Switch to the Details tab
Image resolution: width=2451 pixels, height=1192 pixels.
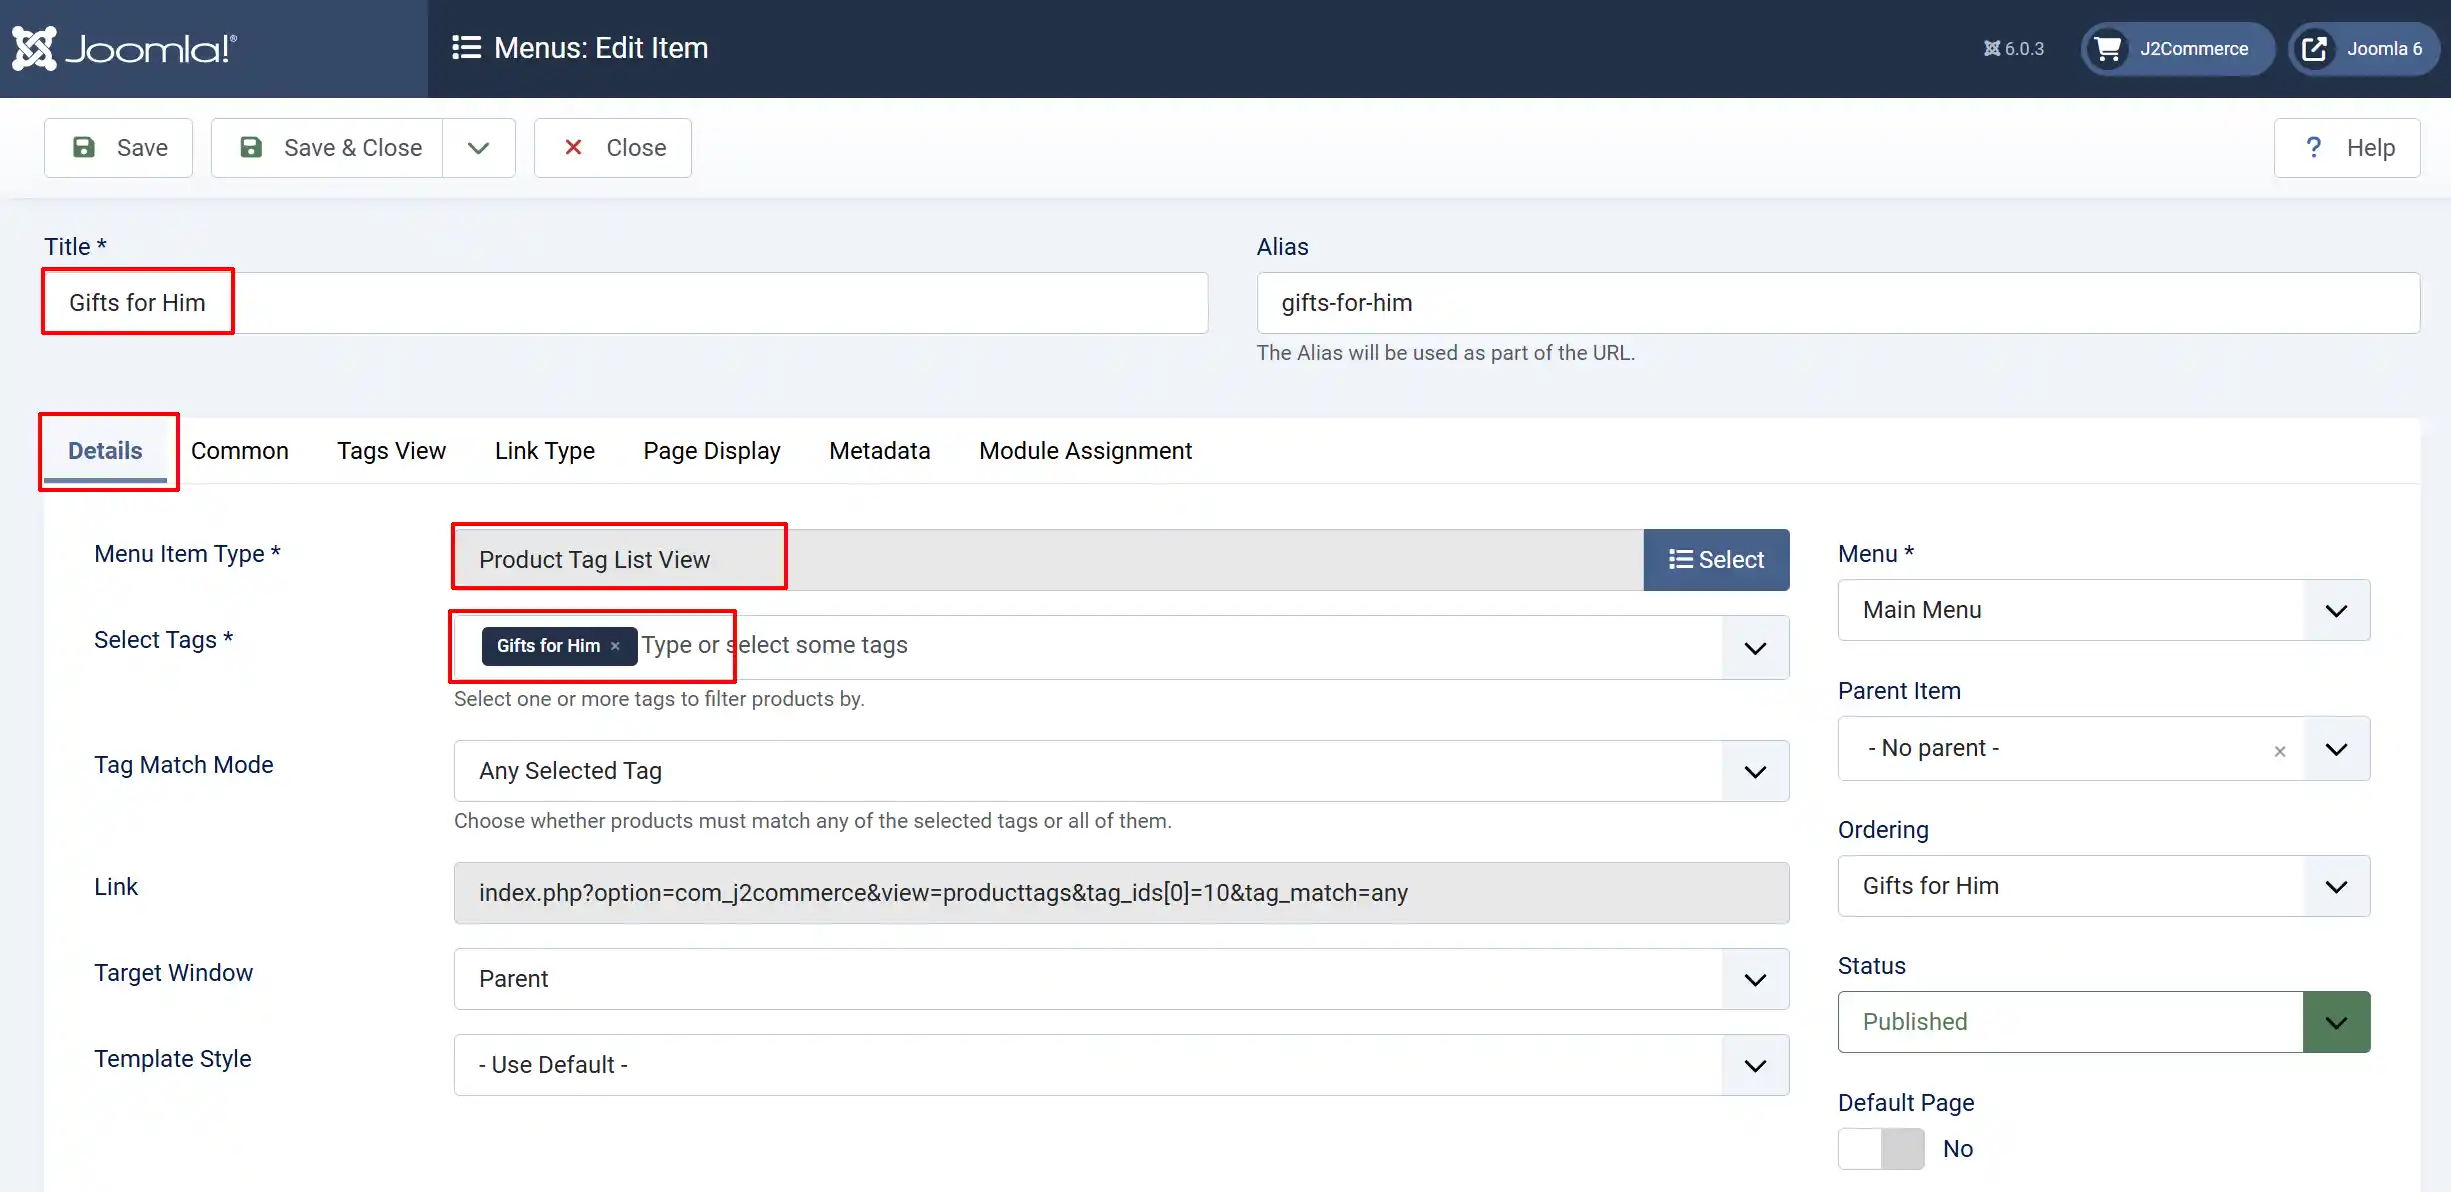point(105,451)
